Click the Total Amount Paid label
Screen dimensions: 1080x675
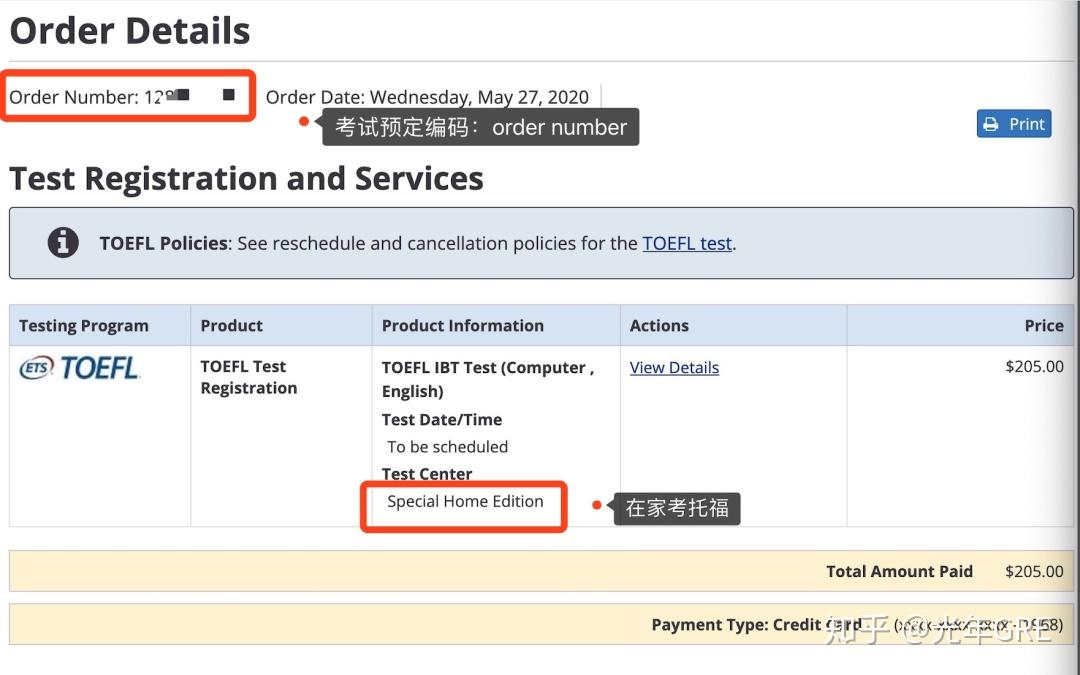pos(900,572)
